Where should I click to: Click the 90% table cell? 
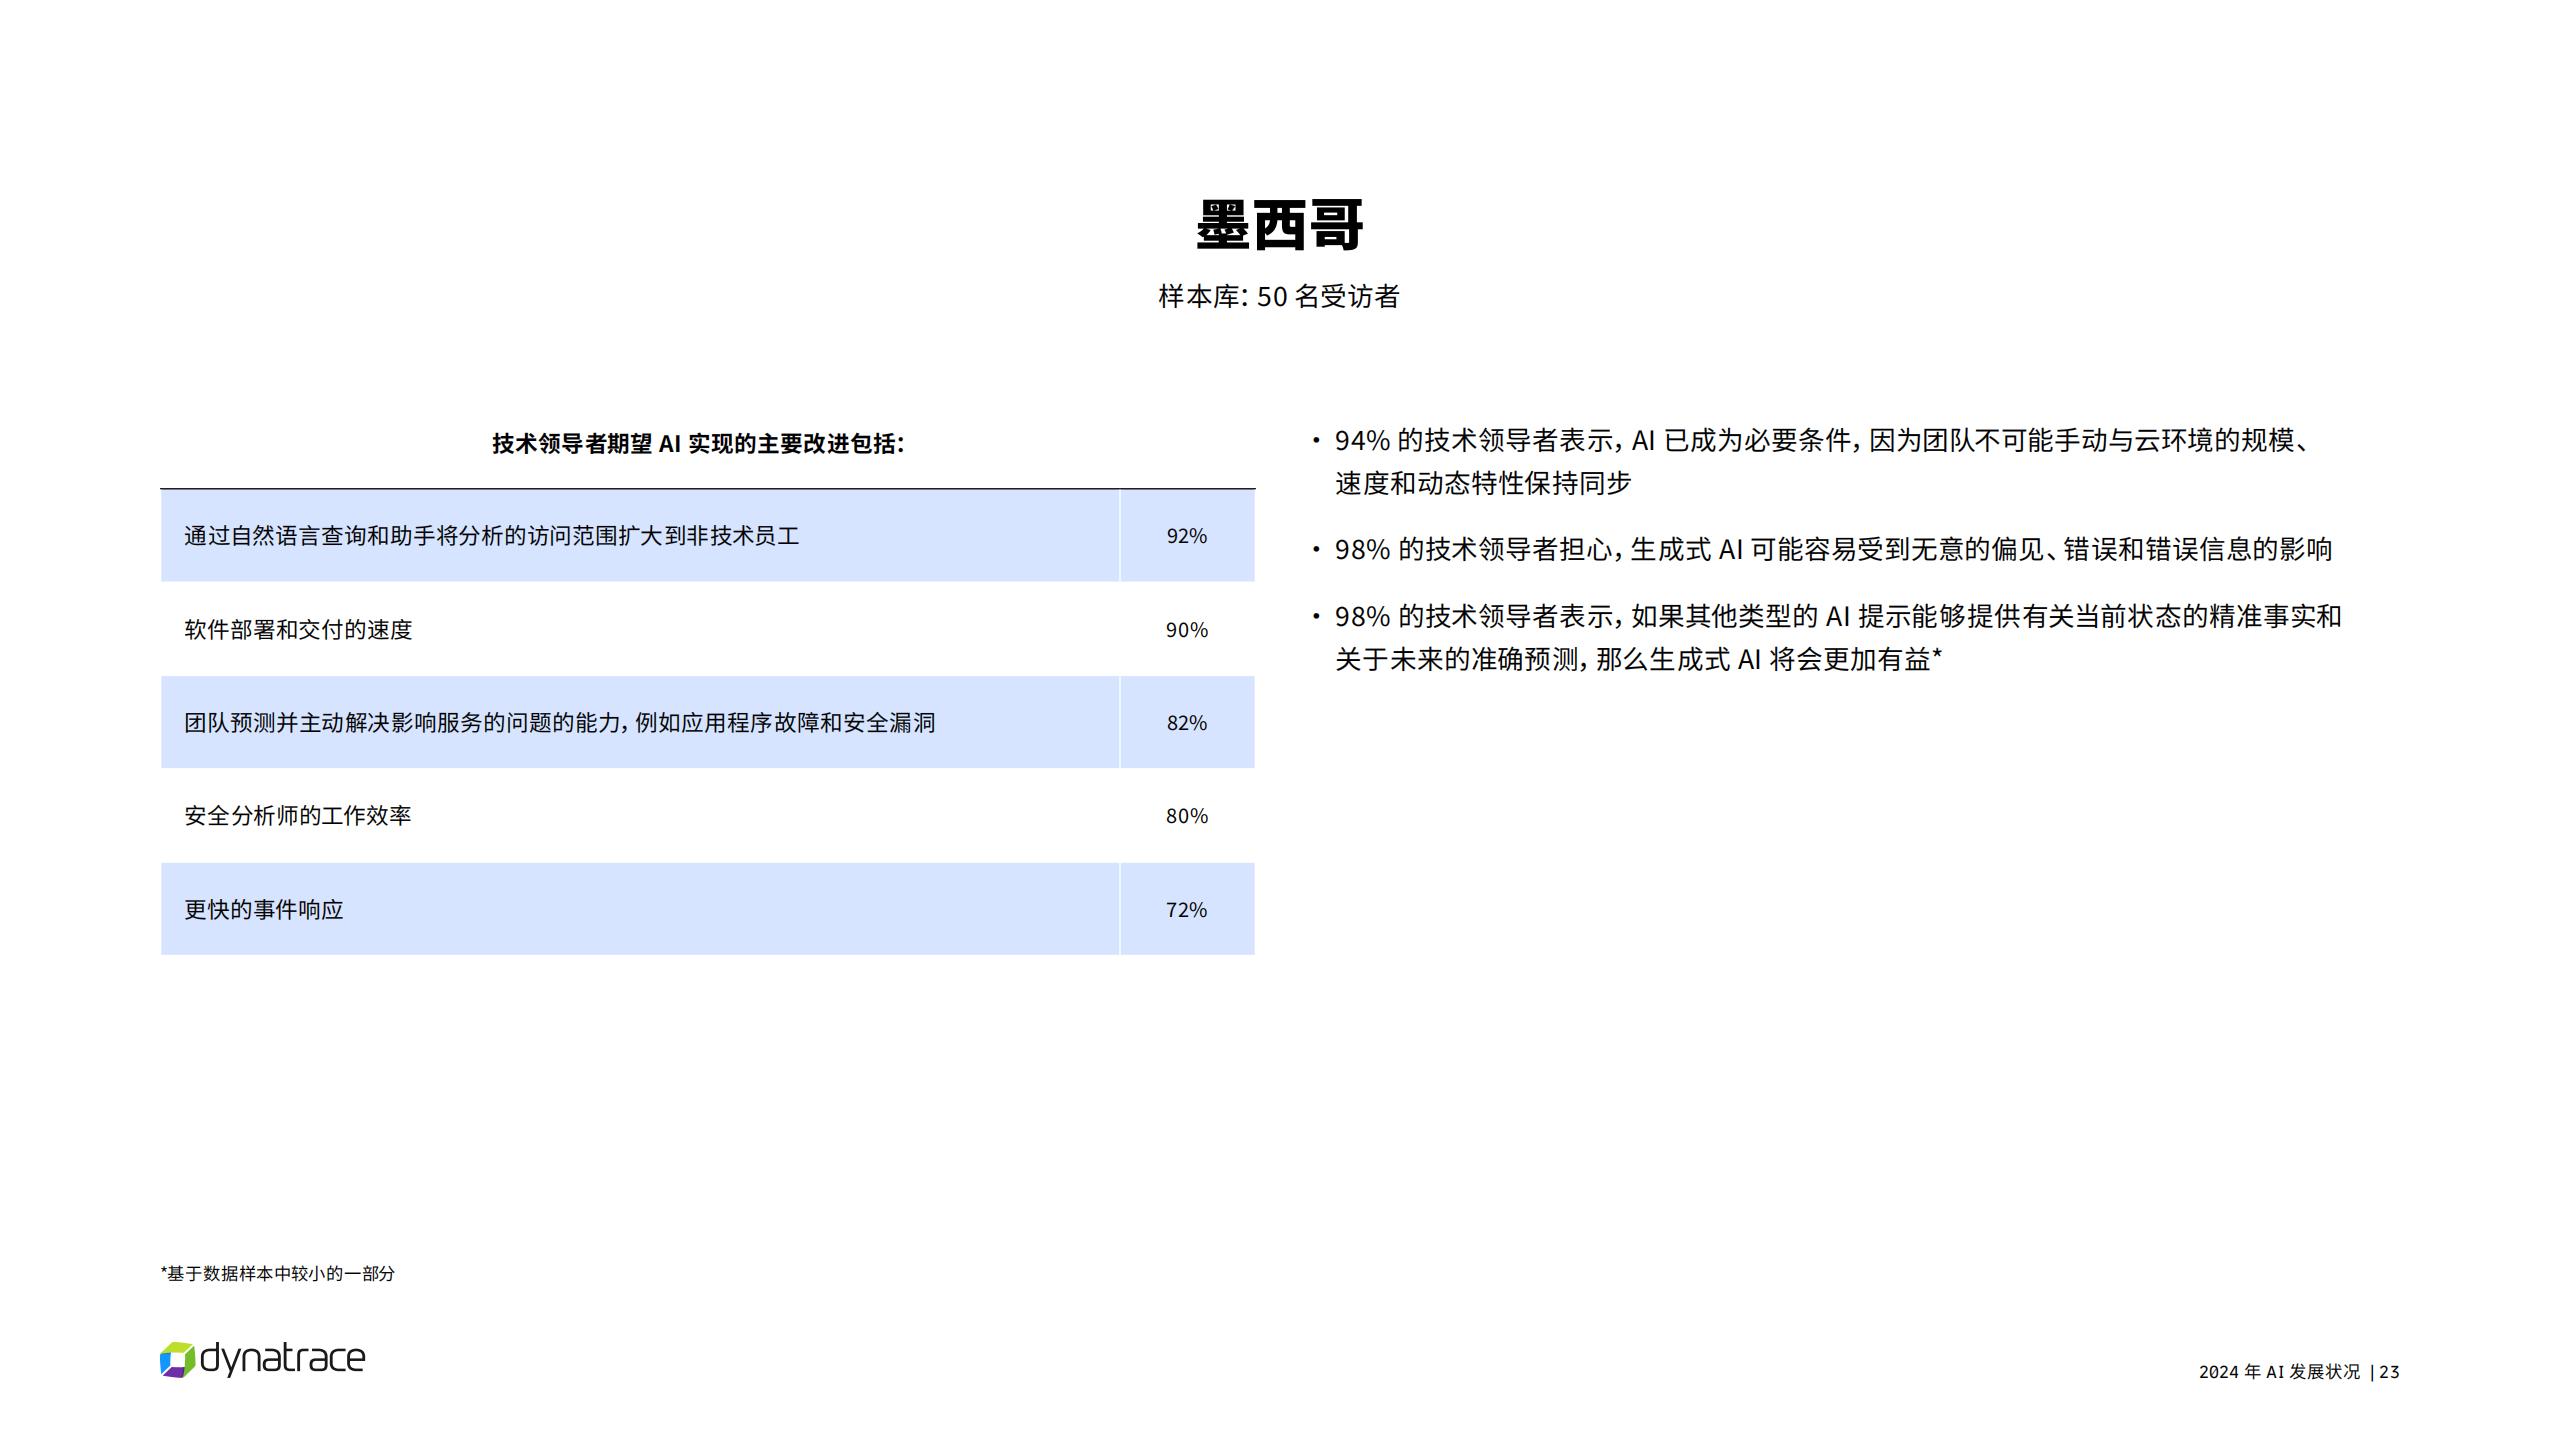click(1187, 630)
